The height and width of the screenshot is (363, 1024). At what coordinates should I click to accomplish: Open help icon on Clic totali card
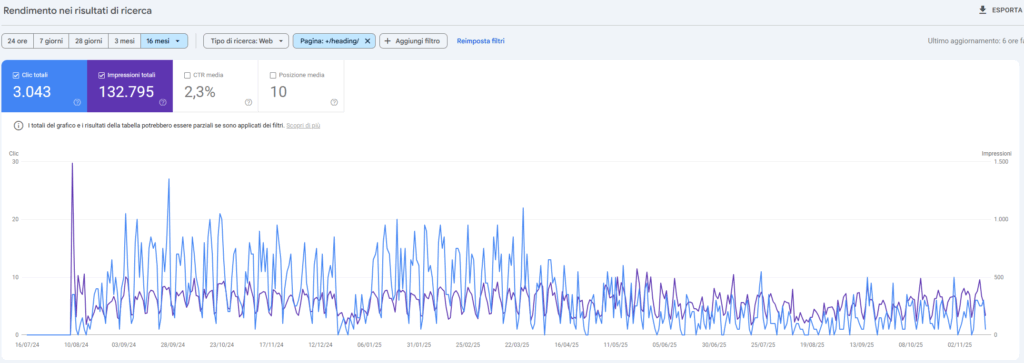point(77,102)
